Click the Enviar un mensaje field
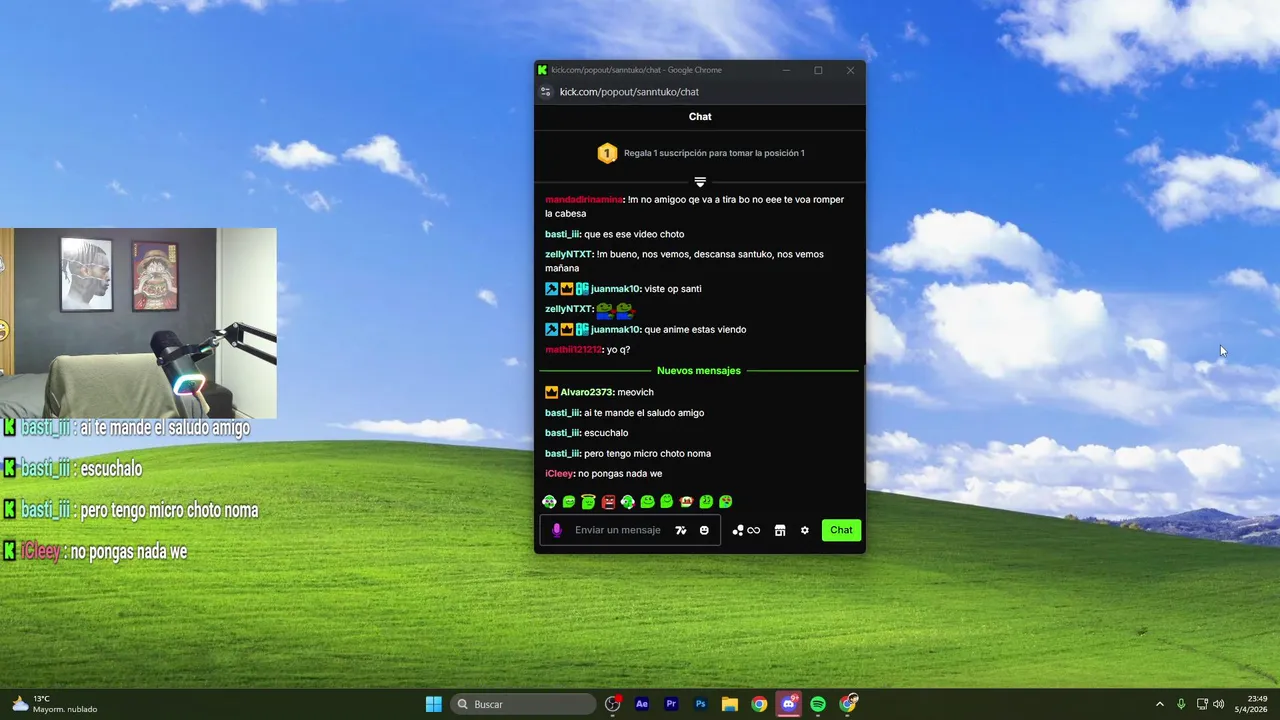1280x720 pixels. click(617, 530)
